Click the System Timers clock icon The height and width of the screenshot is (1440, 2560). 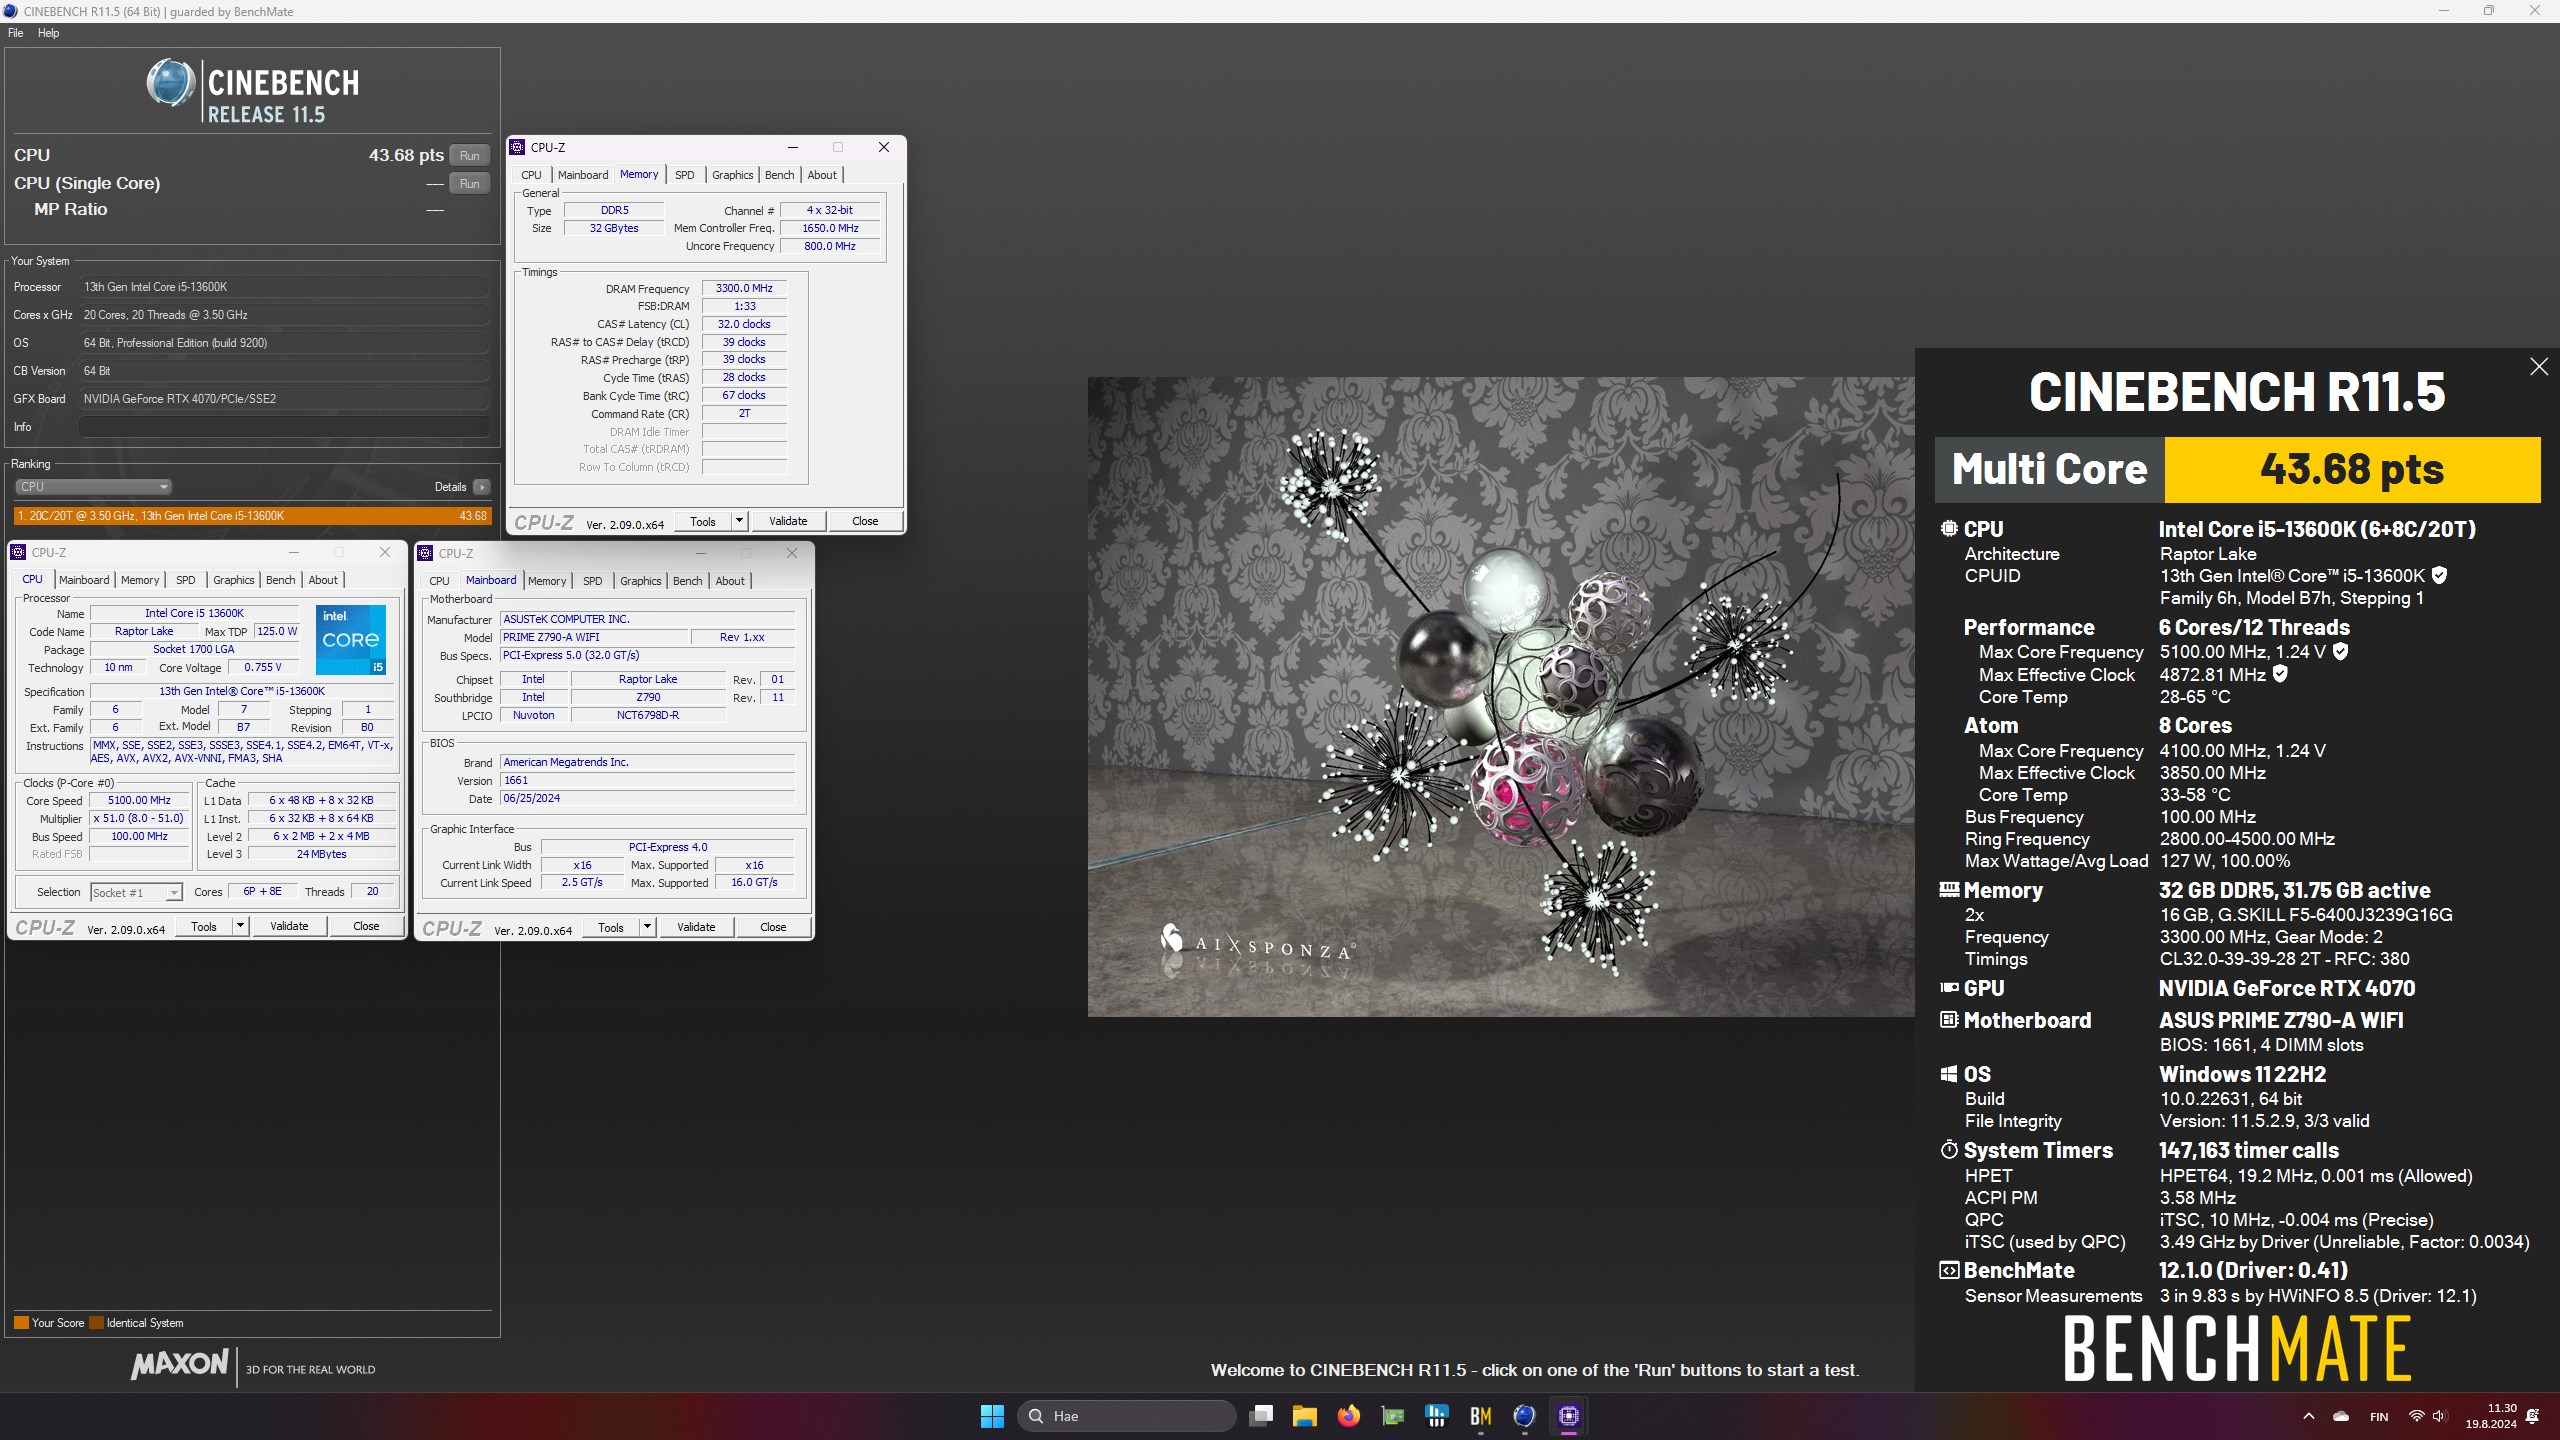pos(1949,1150)
